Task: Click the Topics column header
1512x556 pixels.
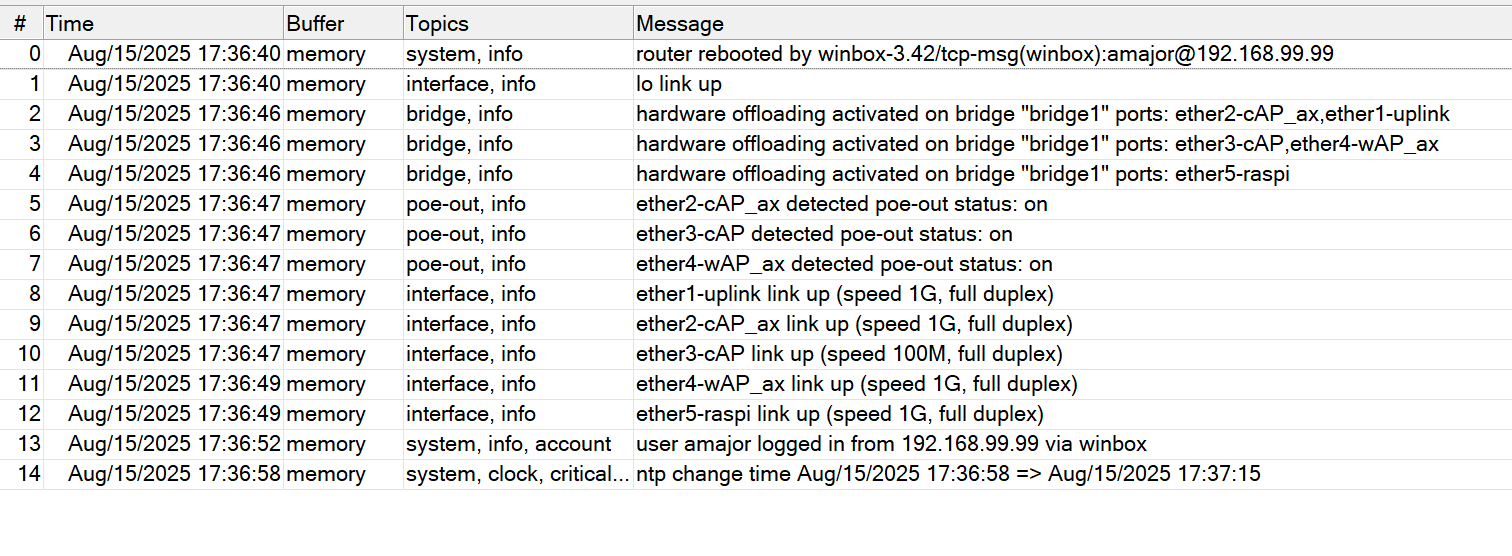Action: pyautogui.click(x=517, y=23)
